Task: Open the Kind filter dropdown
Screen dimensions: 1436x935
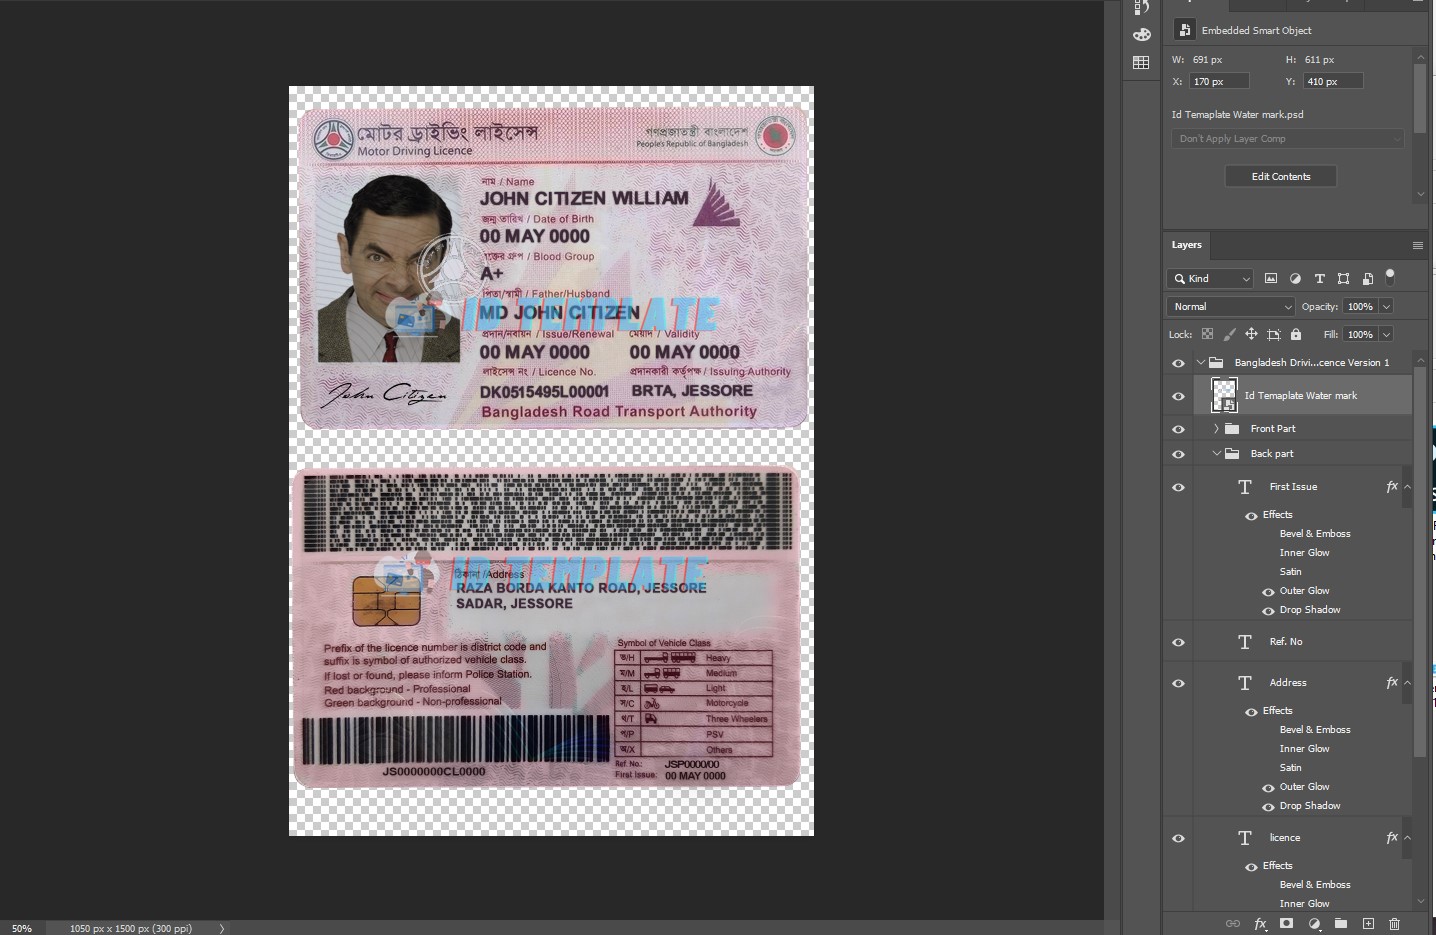Action: (1210, 278)
